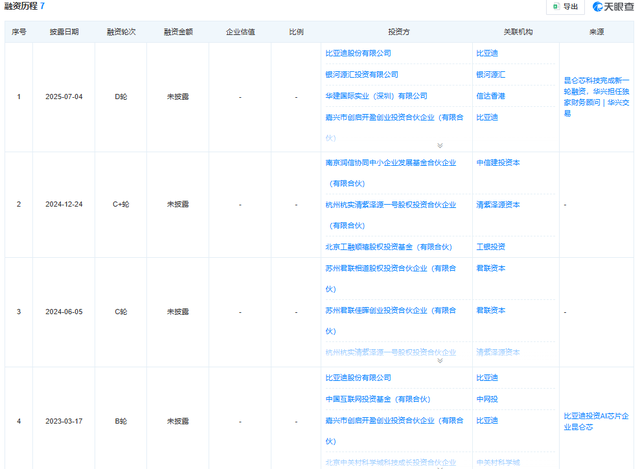The width and height of the screenshot is (640, 469).
Task: Click the 融资历程 section title
Action: coord(20,7)
